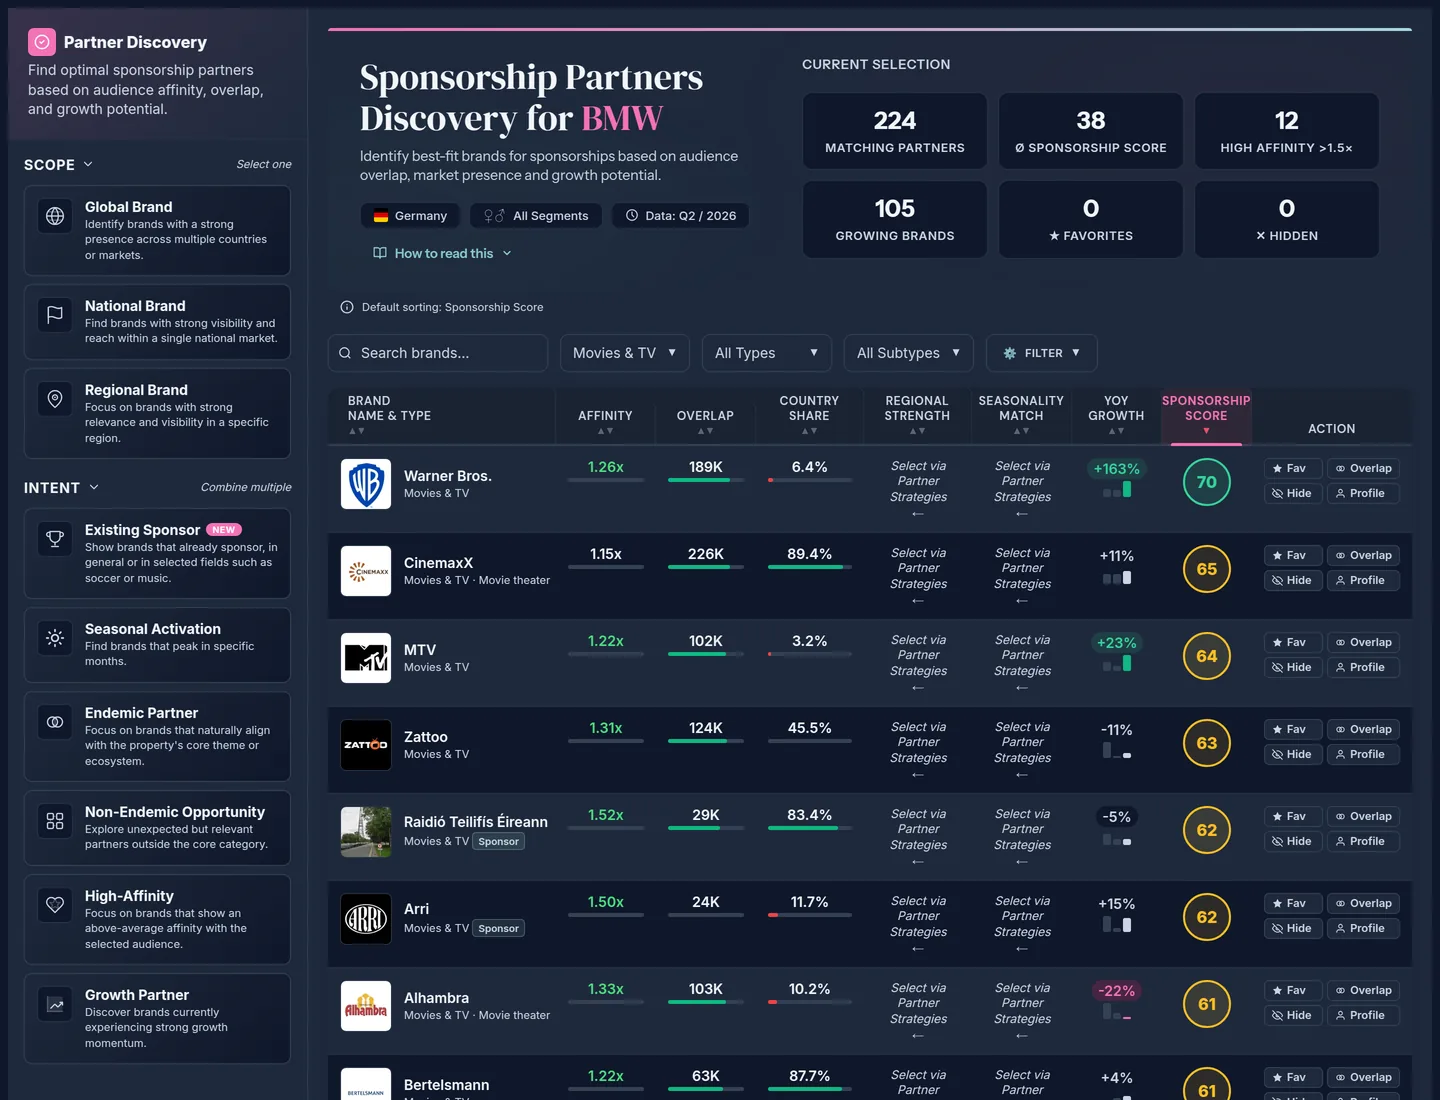Click the Arri logo icon
Screen dimensions: 1440x1100
pos(366,919)
